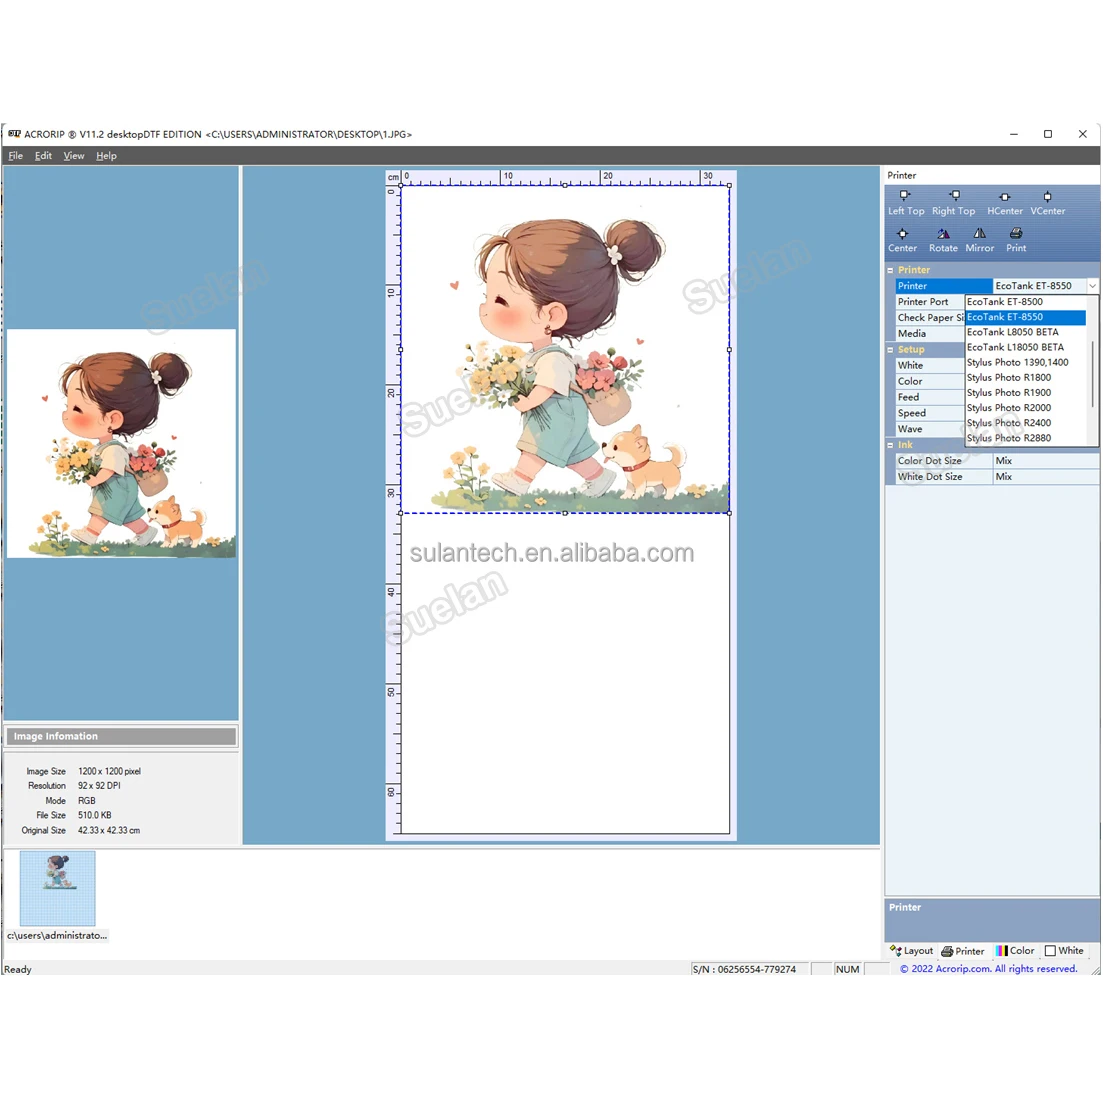Screen dimensions: 1103x1103
Task: Click the VCenter alignment icon
Action: (1047, 202)
